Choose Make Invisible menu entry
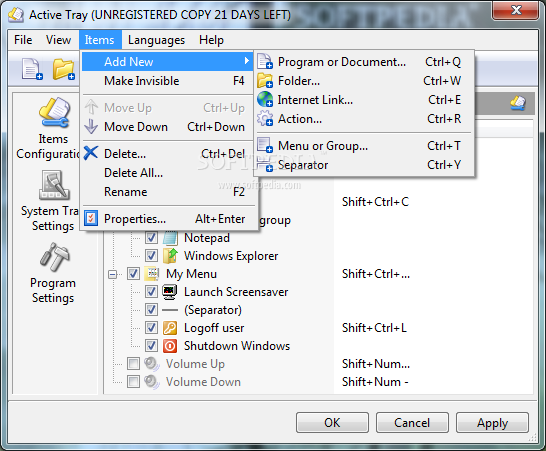The image size is (546, 451). [168, 81]
